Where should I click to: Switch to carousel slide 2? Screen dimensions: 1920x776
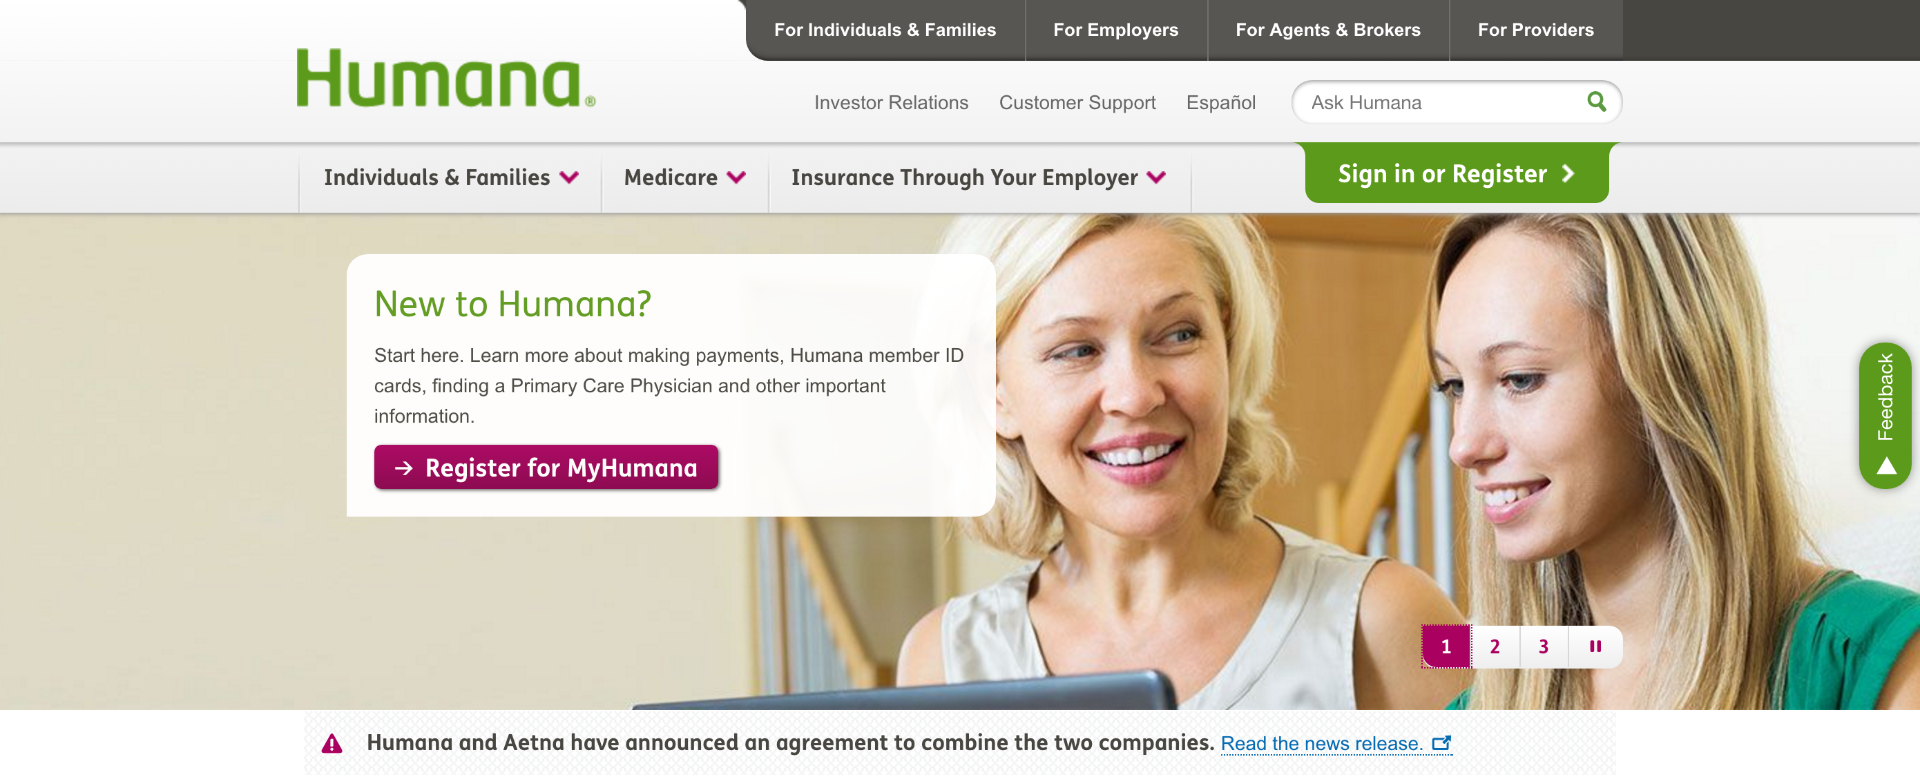[x=1495, y=646]
